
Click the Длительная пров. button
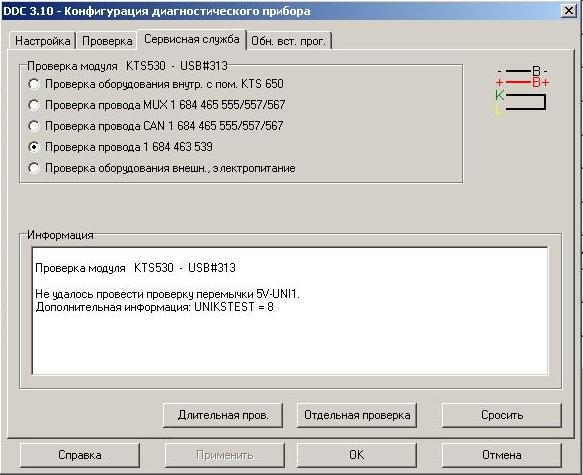[223, 415]
